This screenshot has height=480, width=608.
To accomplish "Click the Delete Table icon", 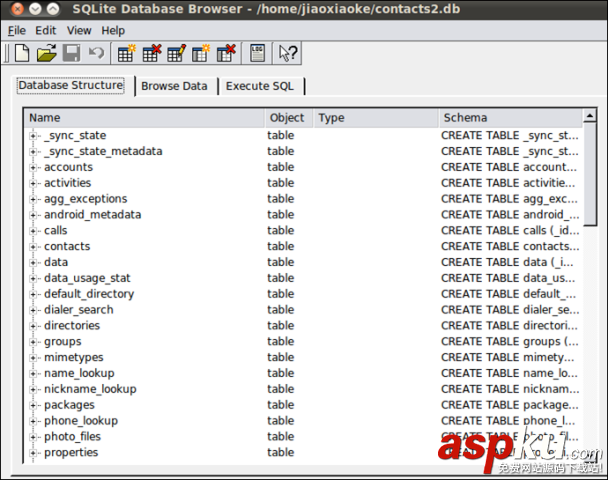I will click(152, 53).
